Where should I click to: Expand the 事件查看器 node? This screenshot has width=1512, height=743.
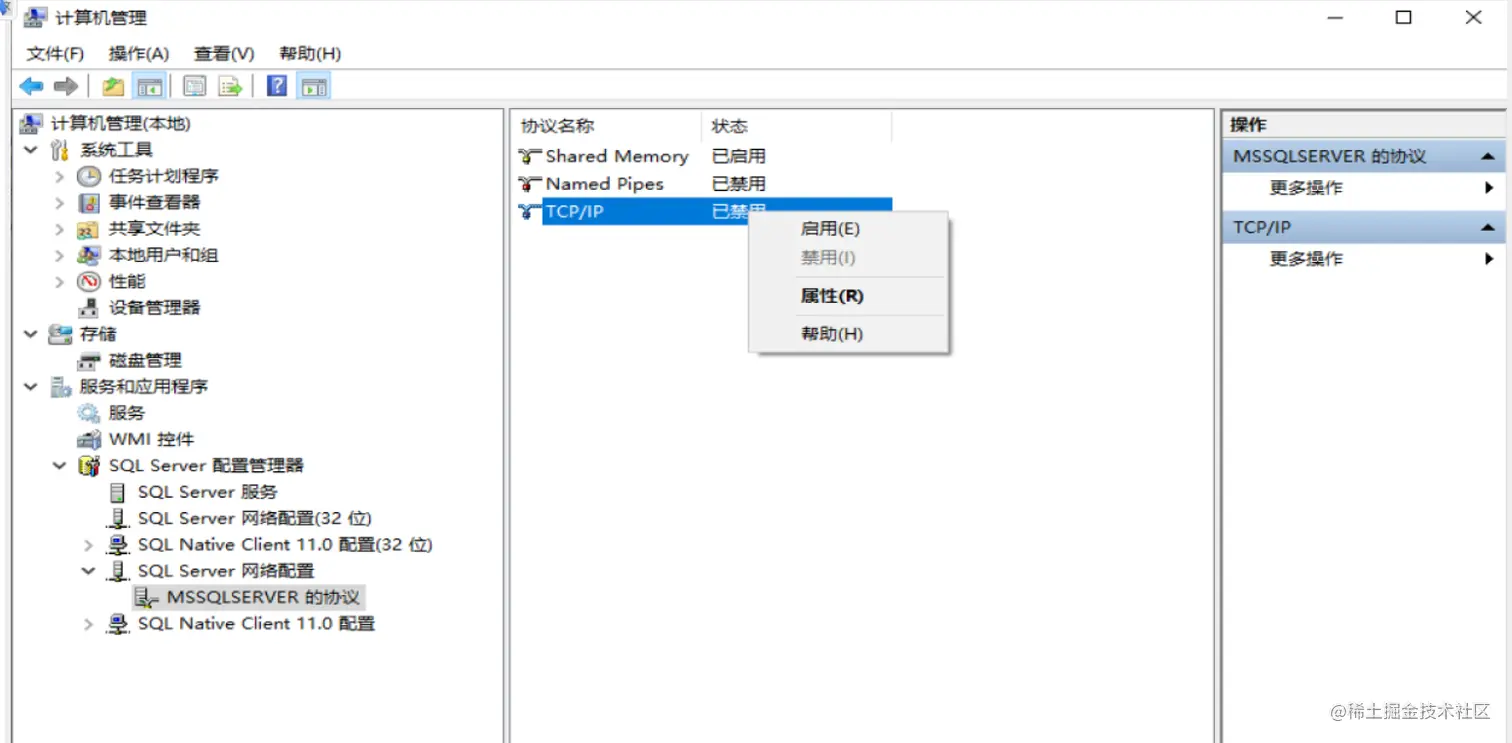60,203
